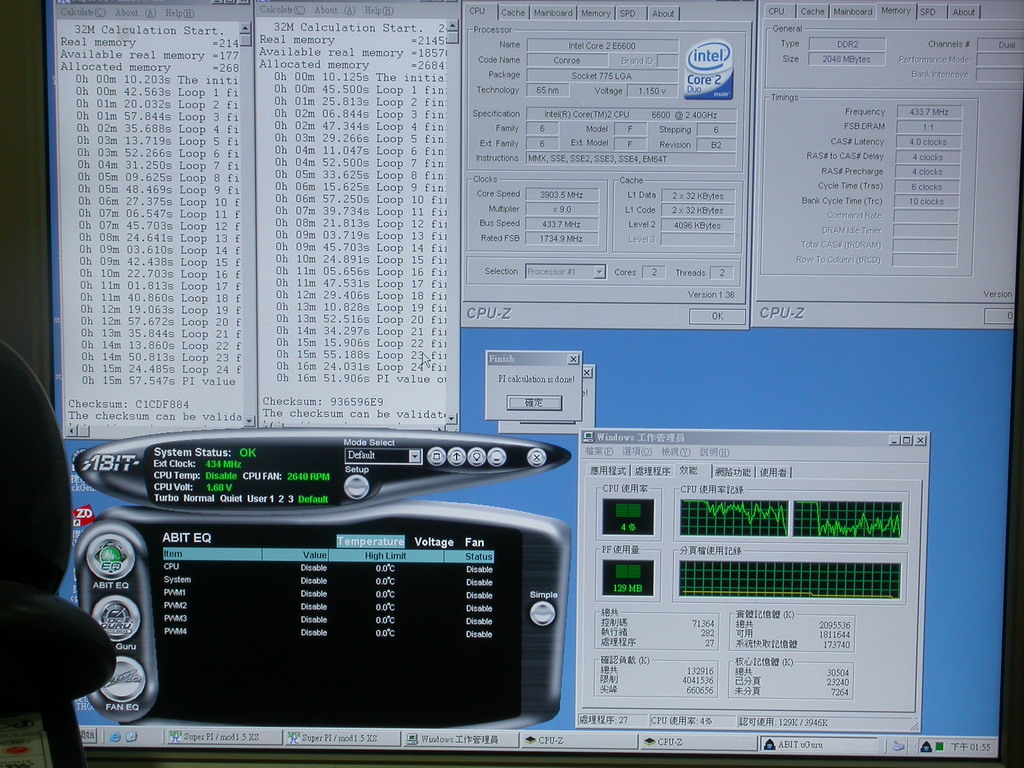Switch to the Mainboard tab in left CPU-Z

[553, 13]
